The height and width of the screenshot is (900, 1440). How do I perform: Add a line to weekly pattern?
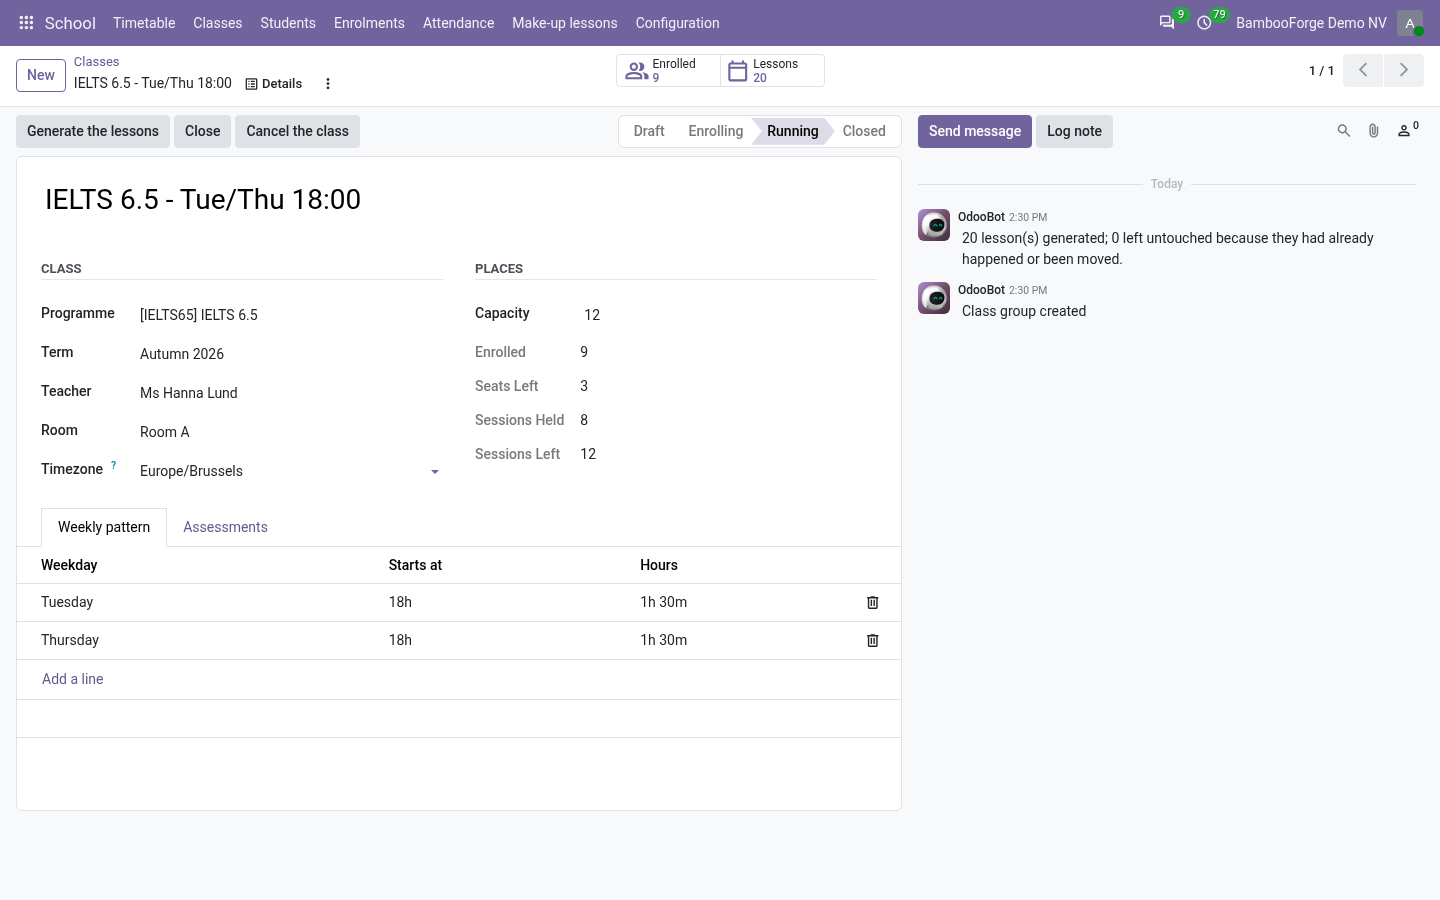(72, 679)
